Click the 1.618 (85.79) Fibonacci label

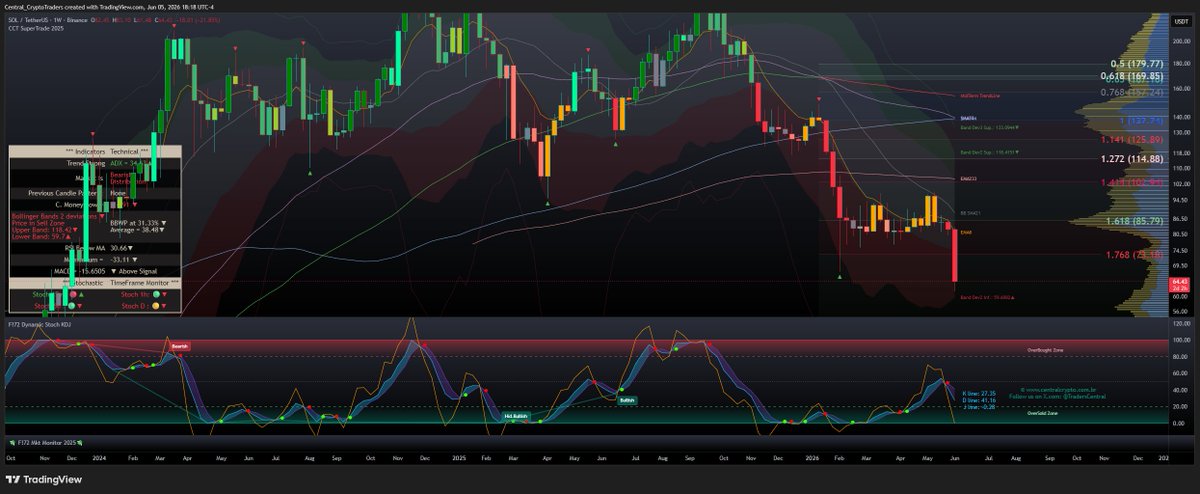coord(1133,220)
